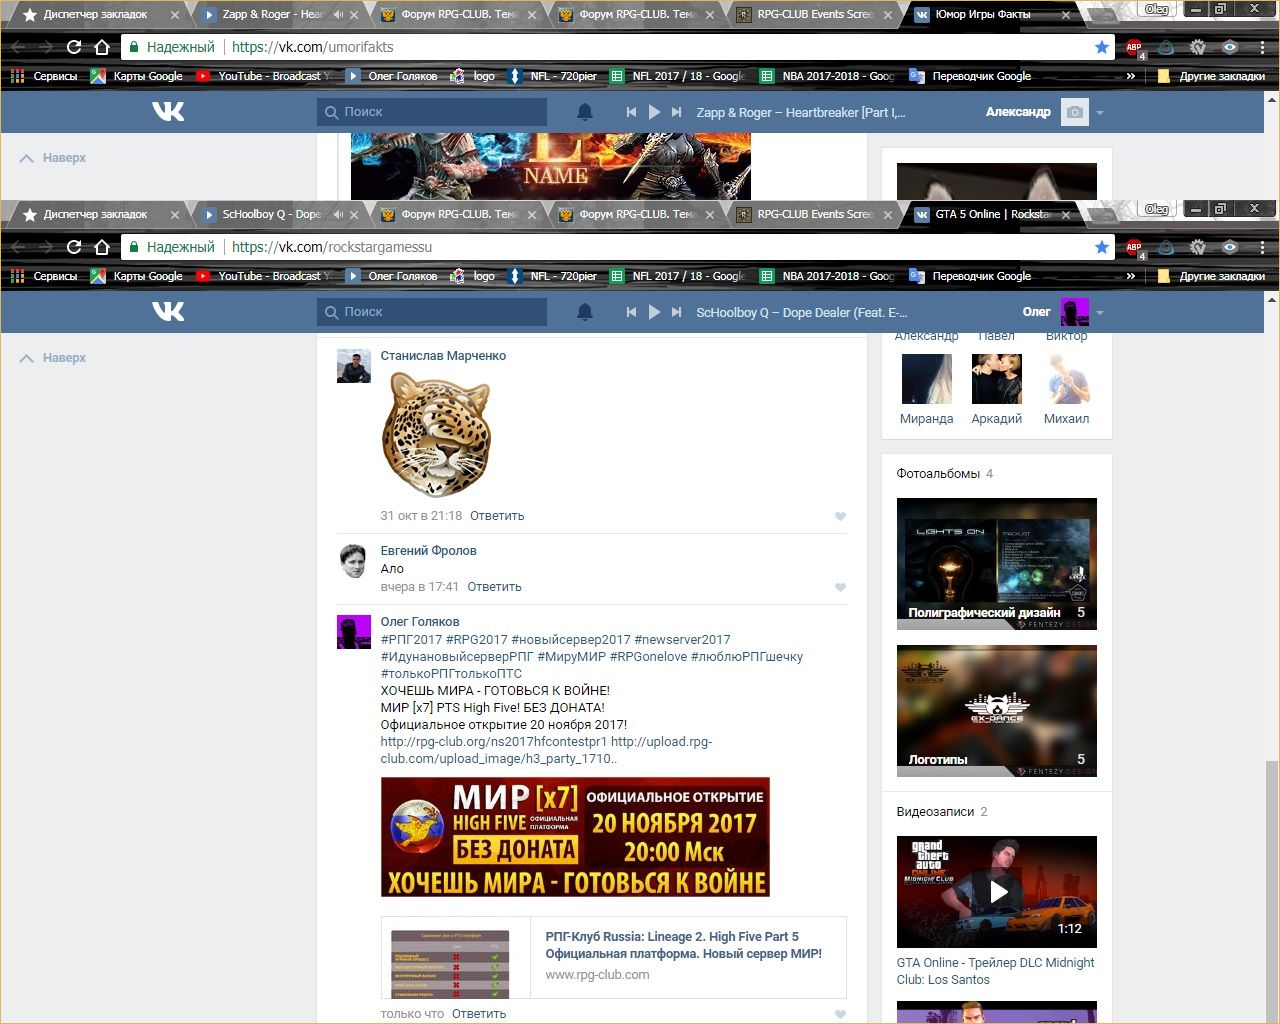
Task: Switch to RPG-CLUB Events Scree tab in the umorifakts window
Action: [815, 15]
